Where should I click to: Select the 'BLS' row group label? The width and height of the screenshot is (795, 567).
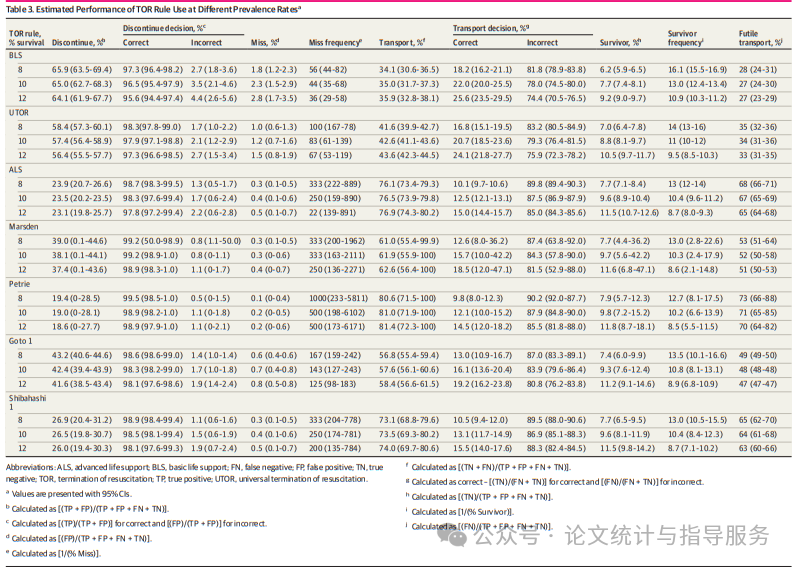16,55
